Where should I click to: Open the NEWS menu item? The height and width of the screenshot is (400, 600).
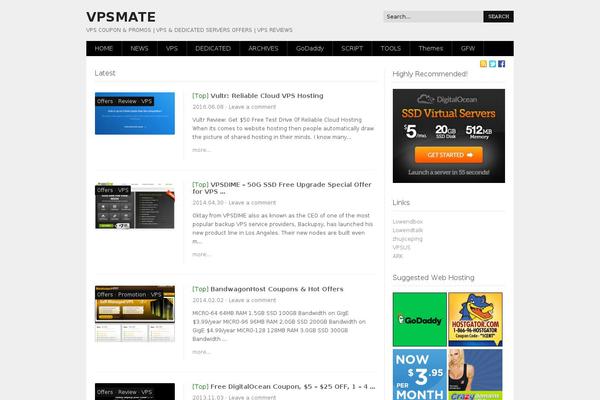coord(139,49)
